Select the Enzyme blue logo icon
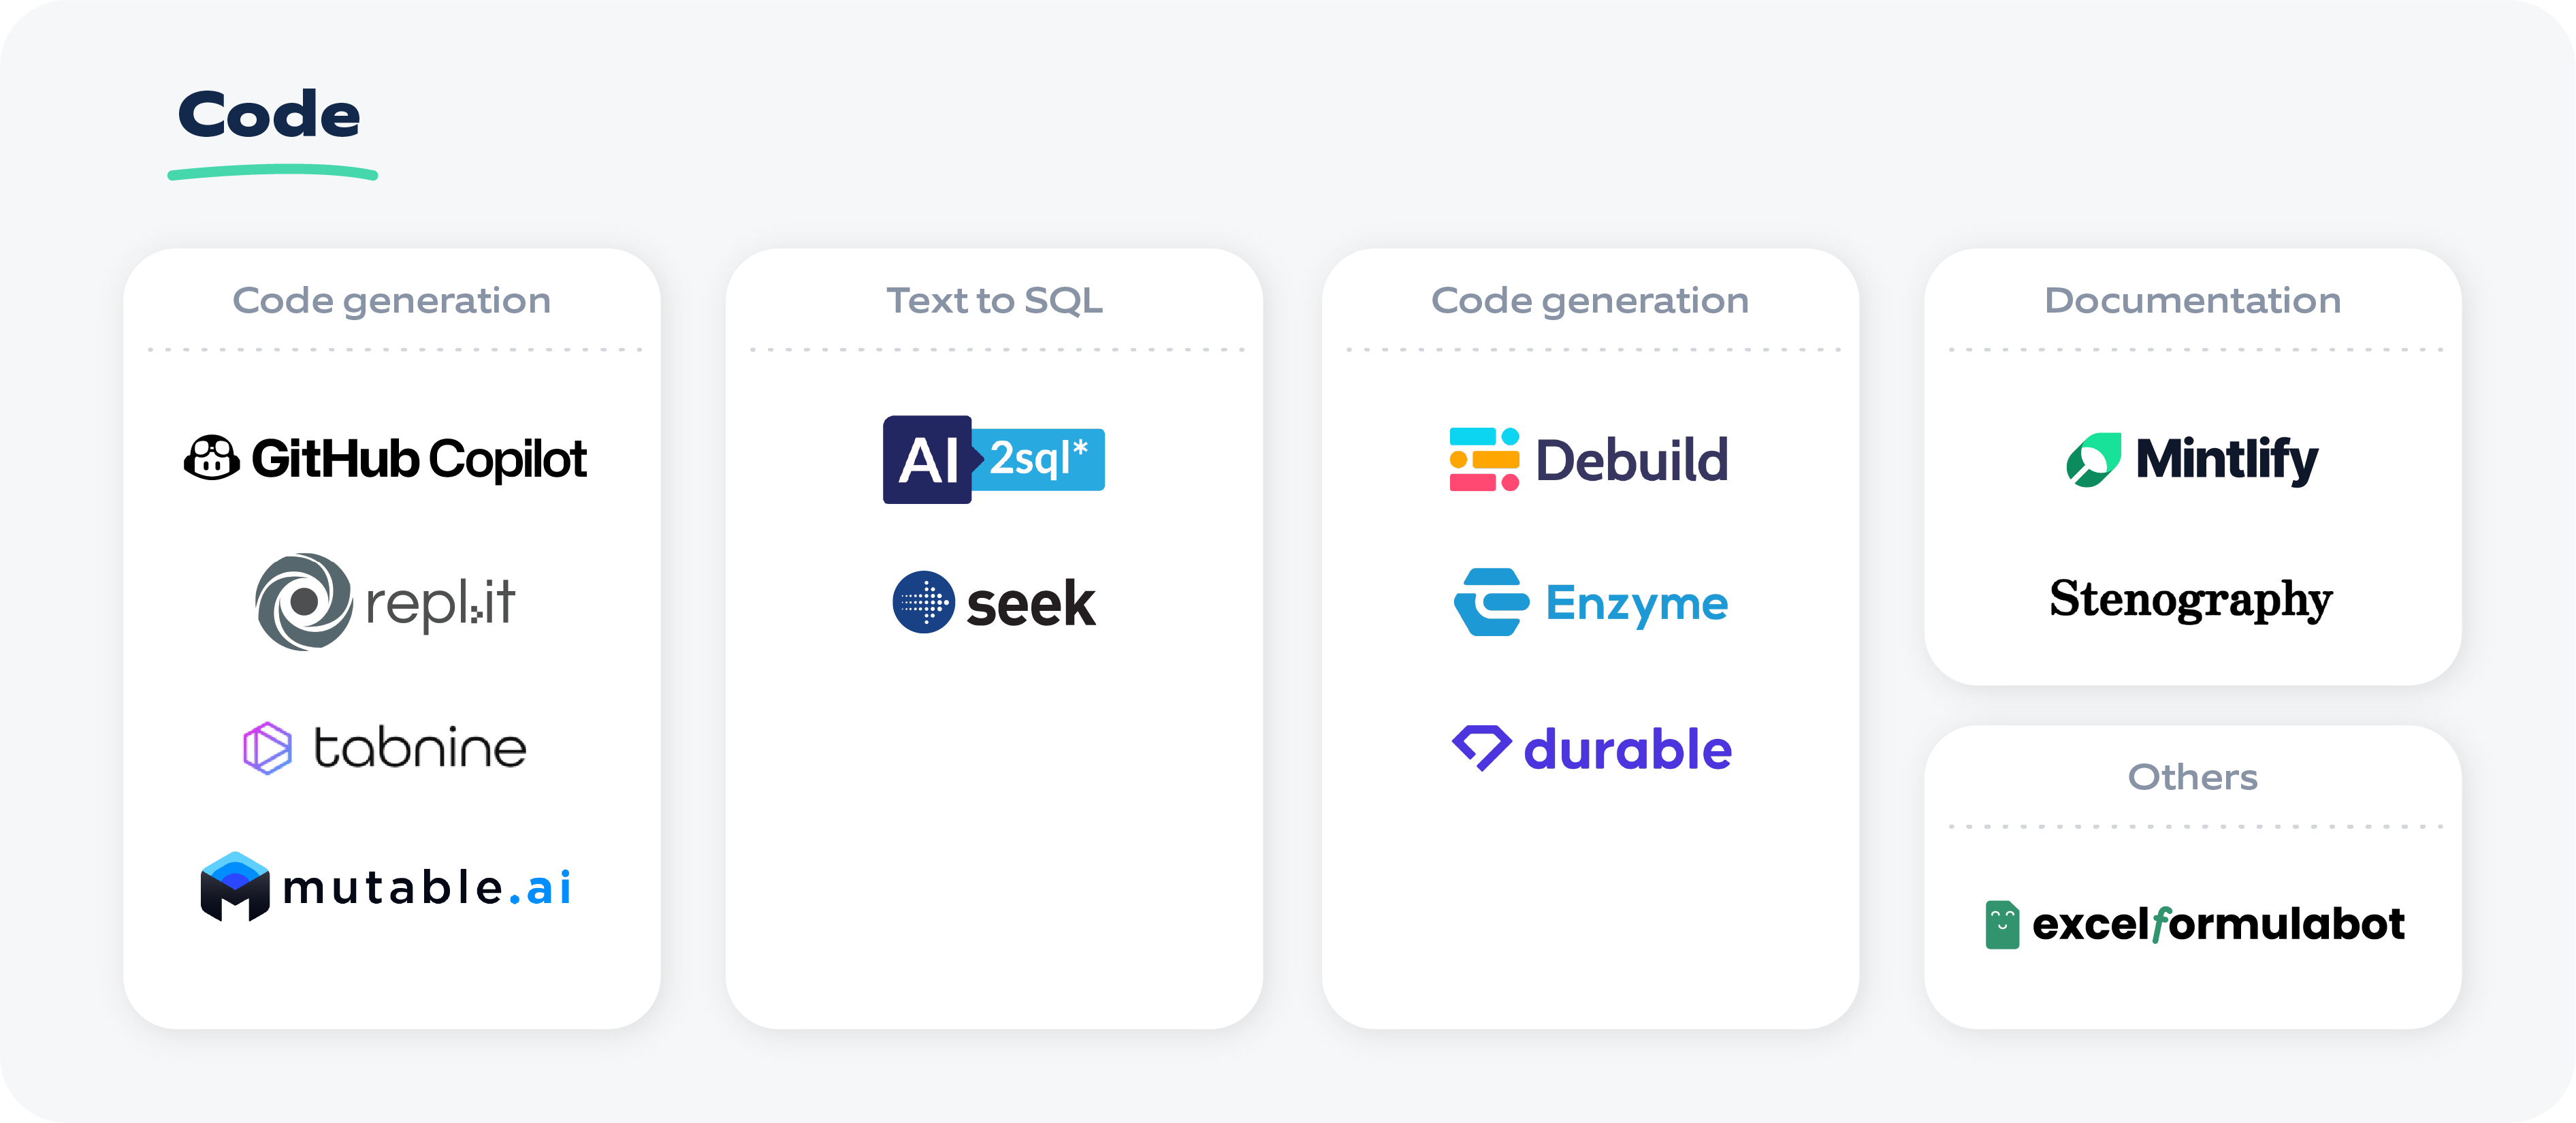2576x1123 pixels. 1491,602
